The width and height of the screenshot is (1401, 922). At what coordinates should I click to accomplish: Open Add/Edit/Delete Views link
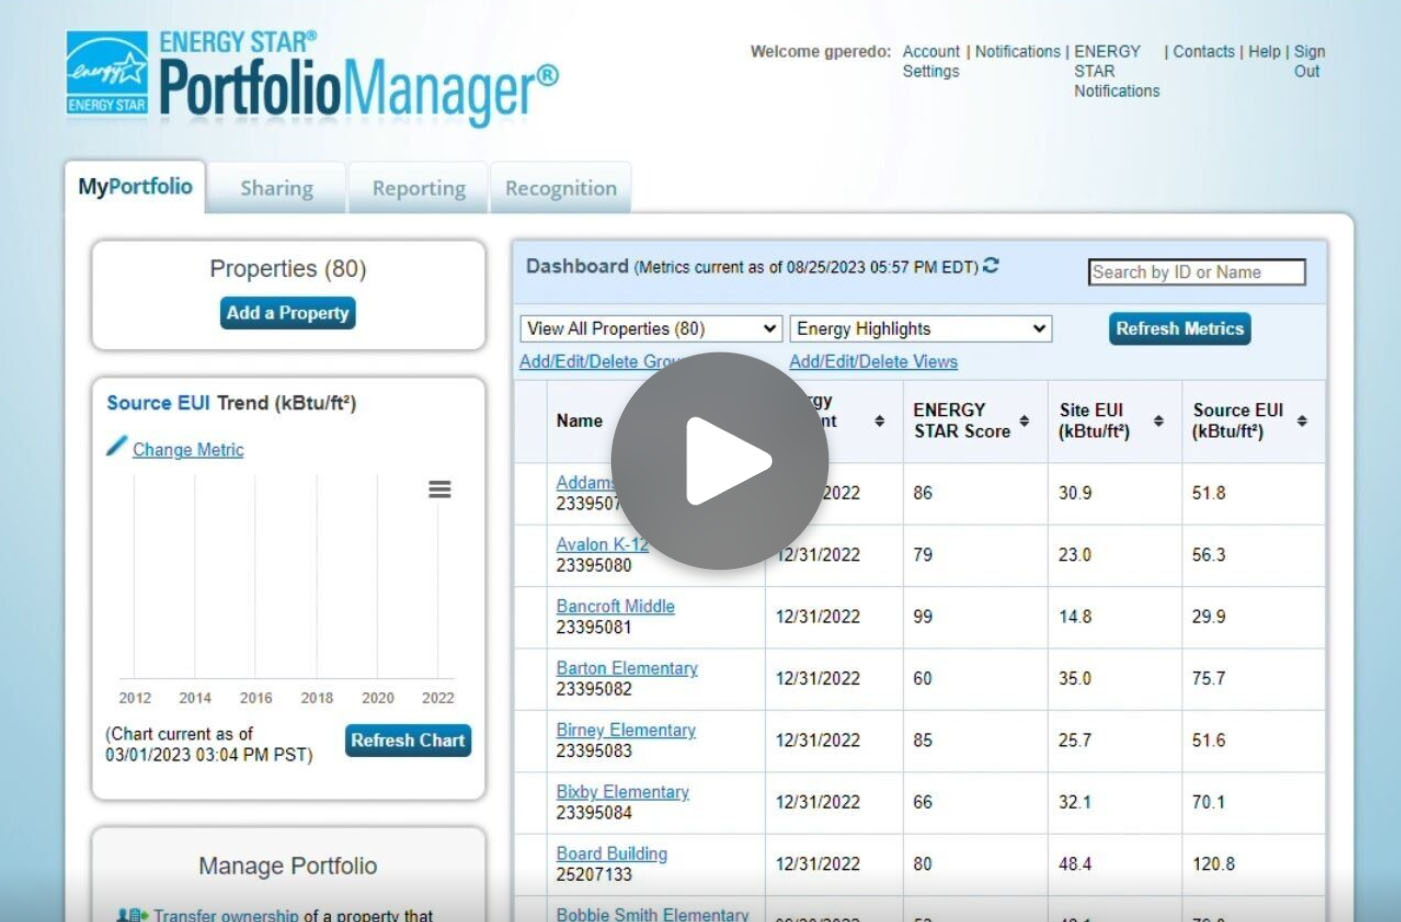[x=873, y=362]
